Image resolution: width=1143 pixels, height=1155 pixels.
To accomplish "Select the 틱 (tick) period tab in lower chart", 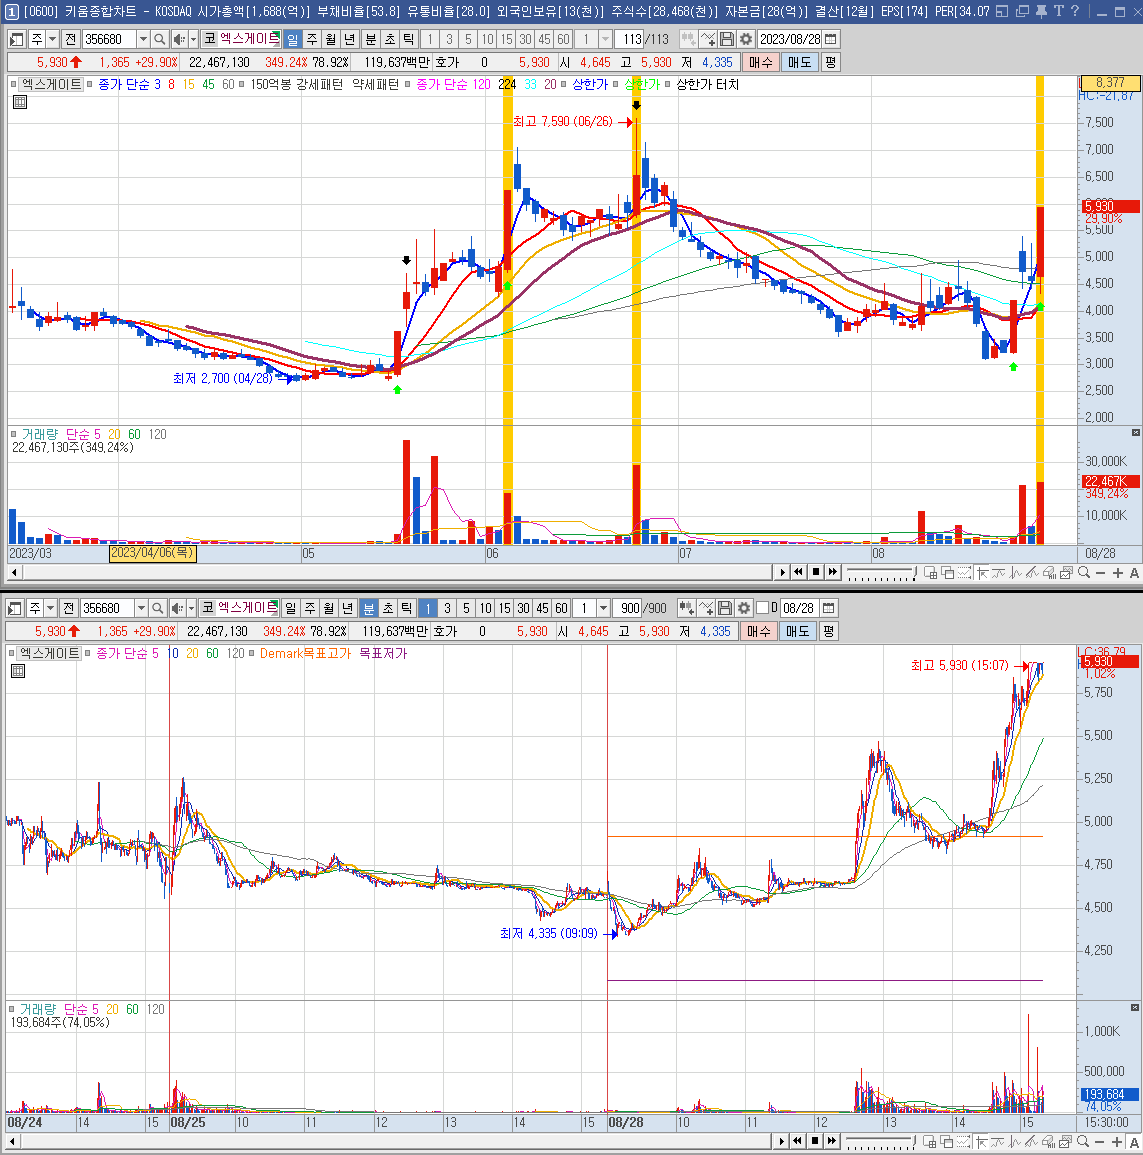I will coord(407,608).
